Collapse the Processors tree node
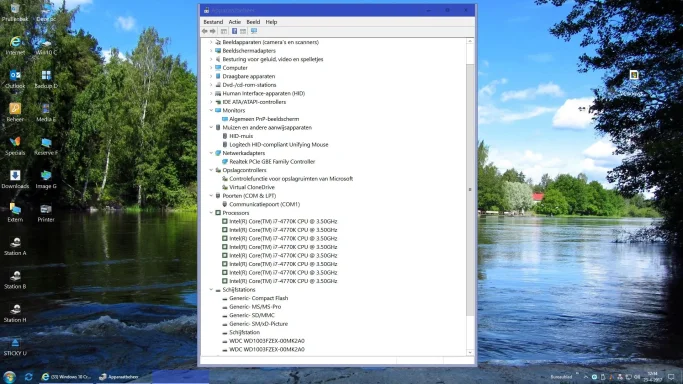Screen dimensions: 683x384 coord(211,213)
